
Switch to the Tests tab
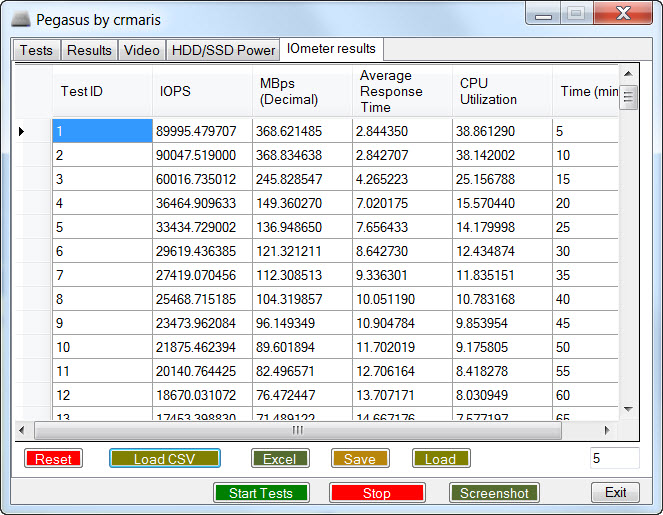(x=36, y=50)
